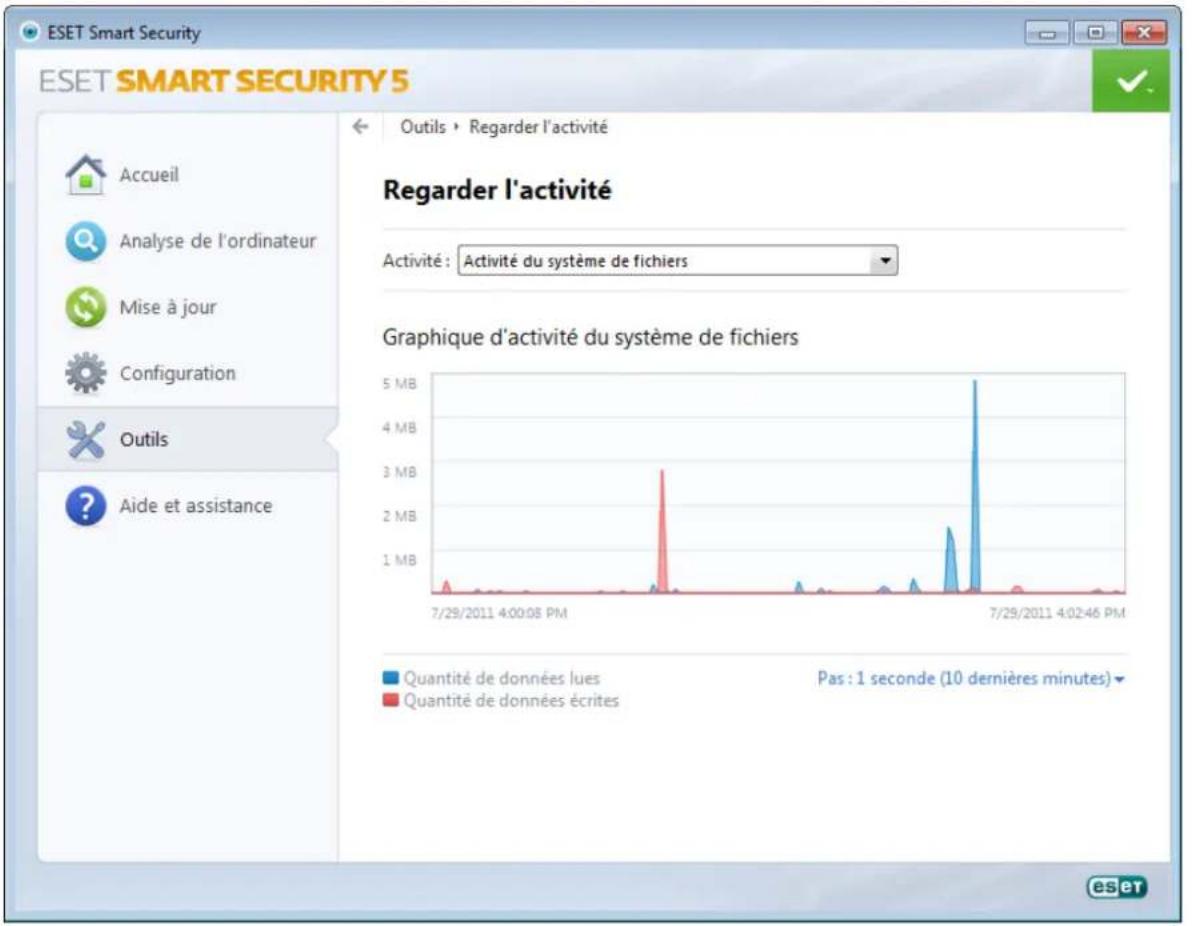Viewport: 1192px width, 926px height.
Task: Click the 7/29/2011 4:02:46 PM timestamp
Action: click(x=1057, y=613)
